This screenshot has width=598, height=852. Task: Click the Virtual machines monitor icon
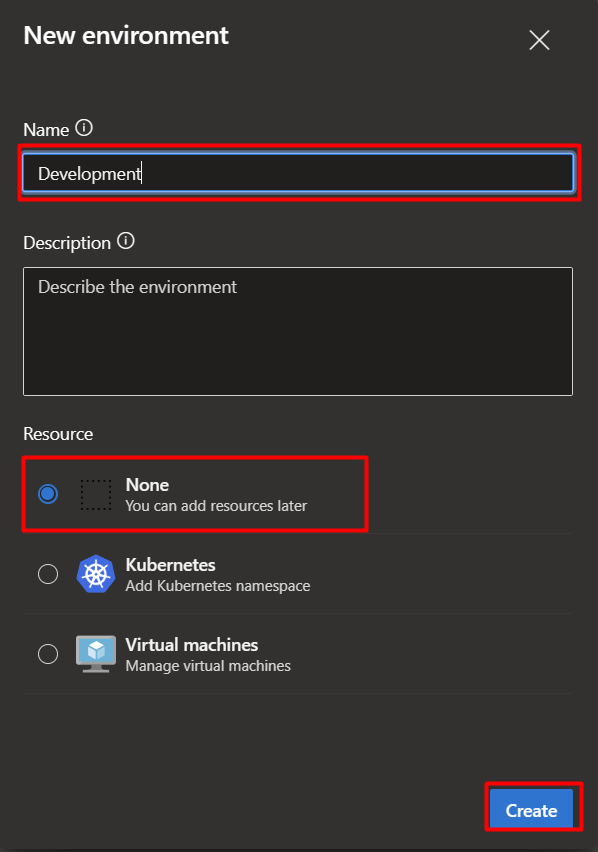tap(96, 654)
